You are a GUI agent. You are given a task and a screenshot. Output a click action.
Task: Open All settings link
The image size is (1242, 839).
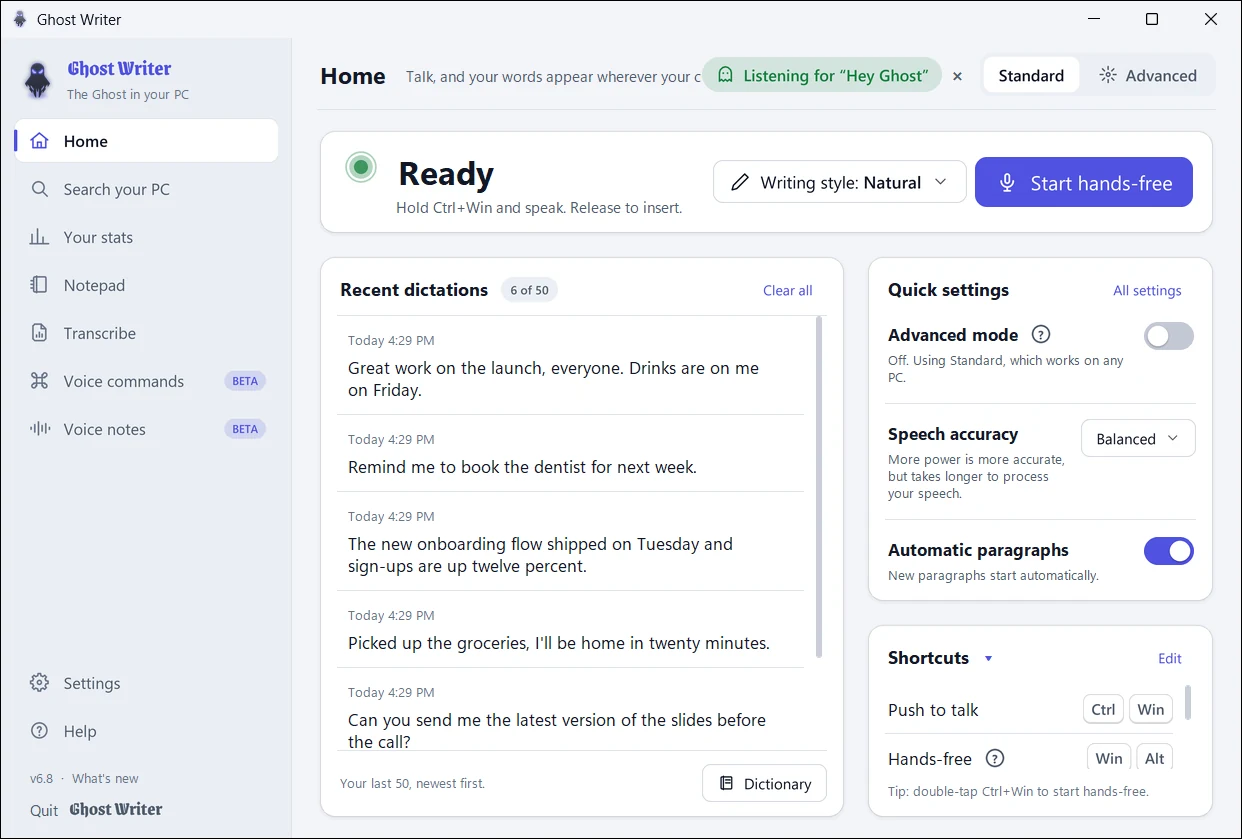[1147, 290]
